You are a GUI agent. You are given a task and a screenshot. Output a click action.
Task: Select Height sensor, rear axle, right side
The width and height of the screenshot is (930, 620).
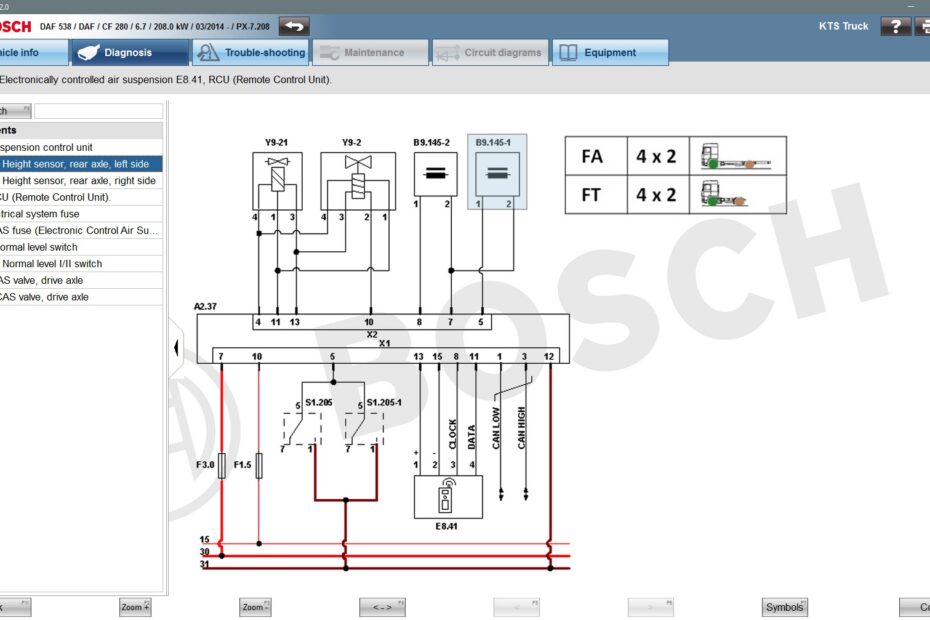[80, 179]
